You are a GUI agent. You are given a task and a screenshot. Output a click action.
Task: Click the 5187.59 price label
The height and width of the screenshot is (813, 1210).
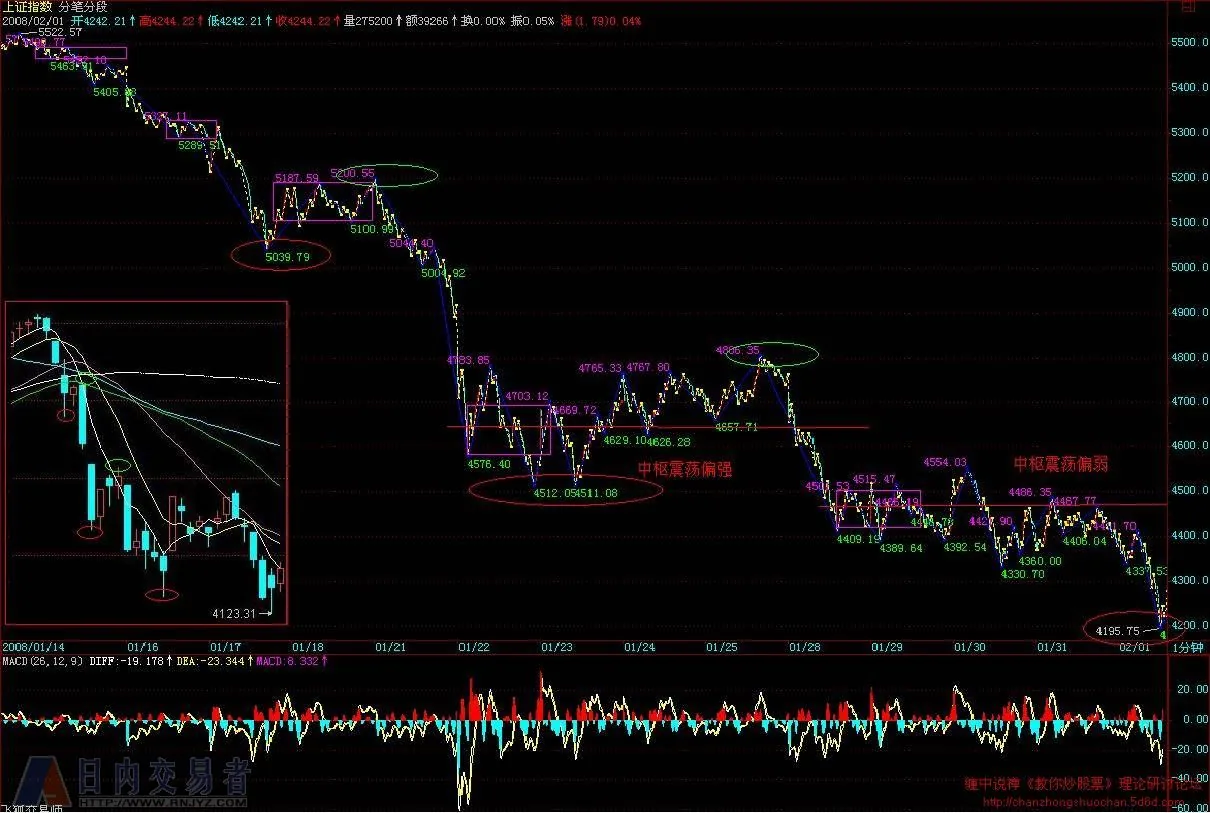click(x=297, y=178)
